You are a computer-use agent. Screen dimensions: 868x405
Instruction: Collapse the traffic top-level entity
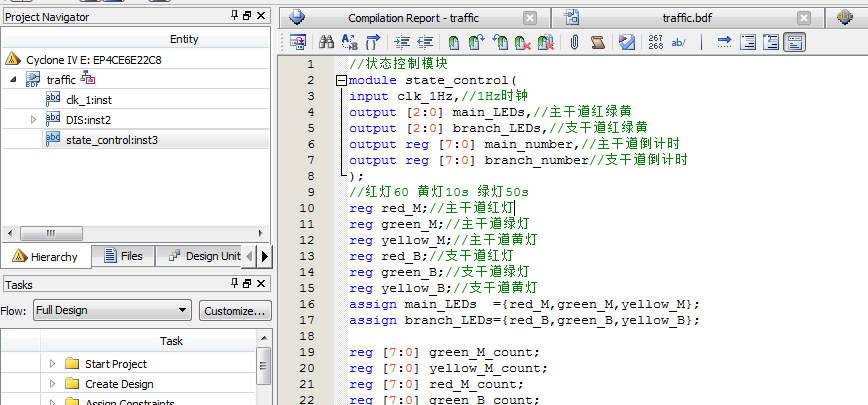point(13,79)
